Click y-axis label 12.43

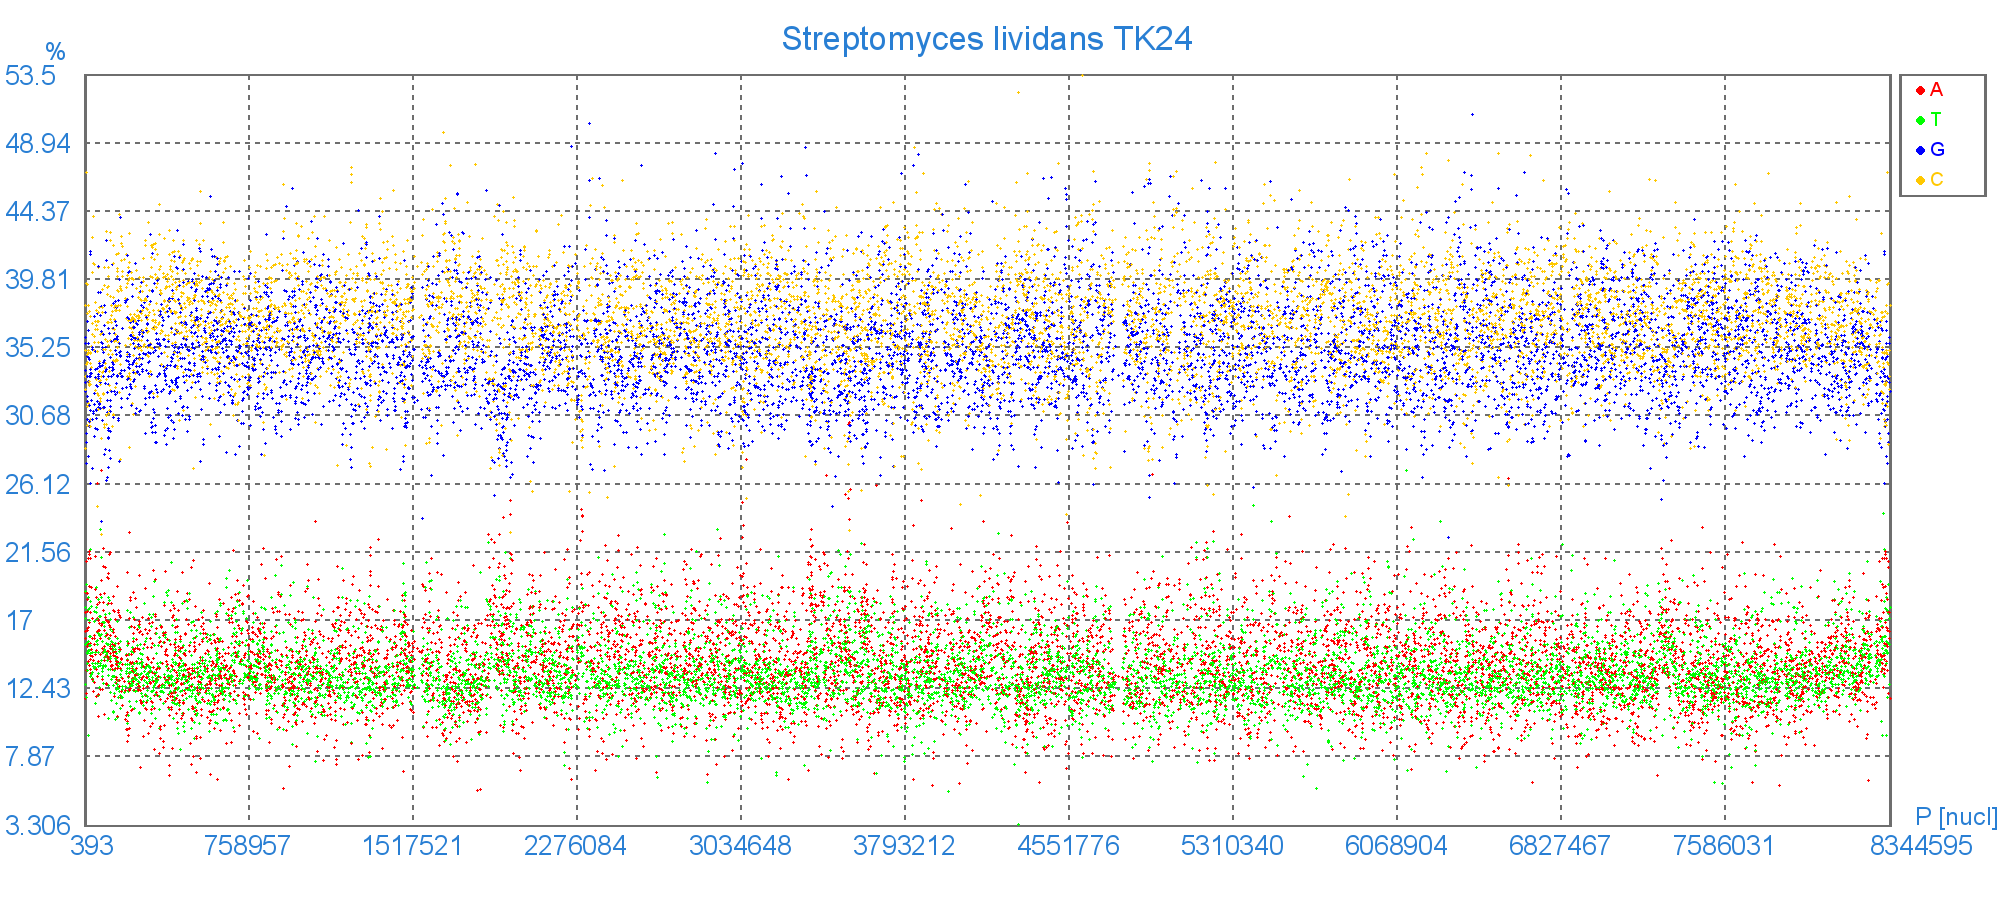[x=38, y=688]
